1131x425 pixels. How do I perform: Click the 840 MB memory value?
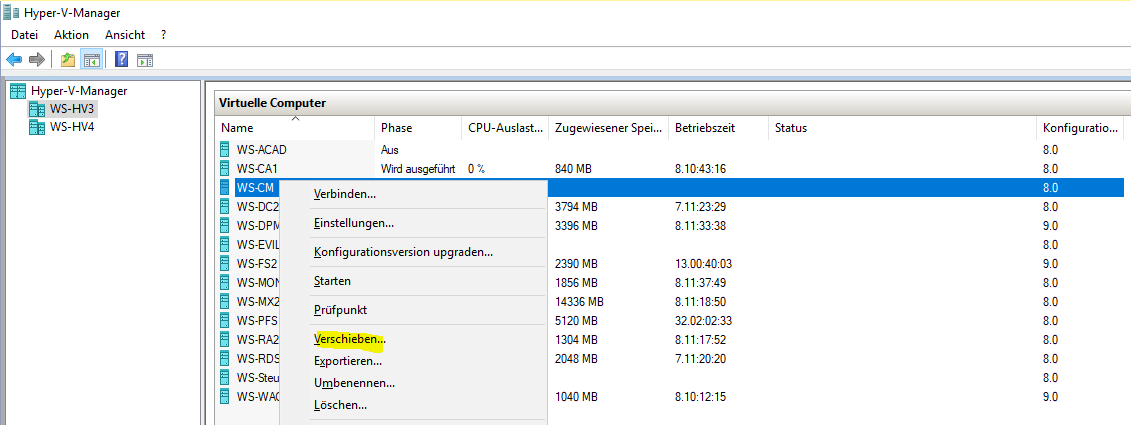point(573,169)
